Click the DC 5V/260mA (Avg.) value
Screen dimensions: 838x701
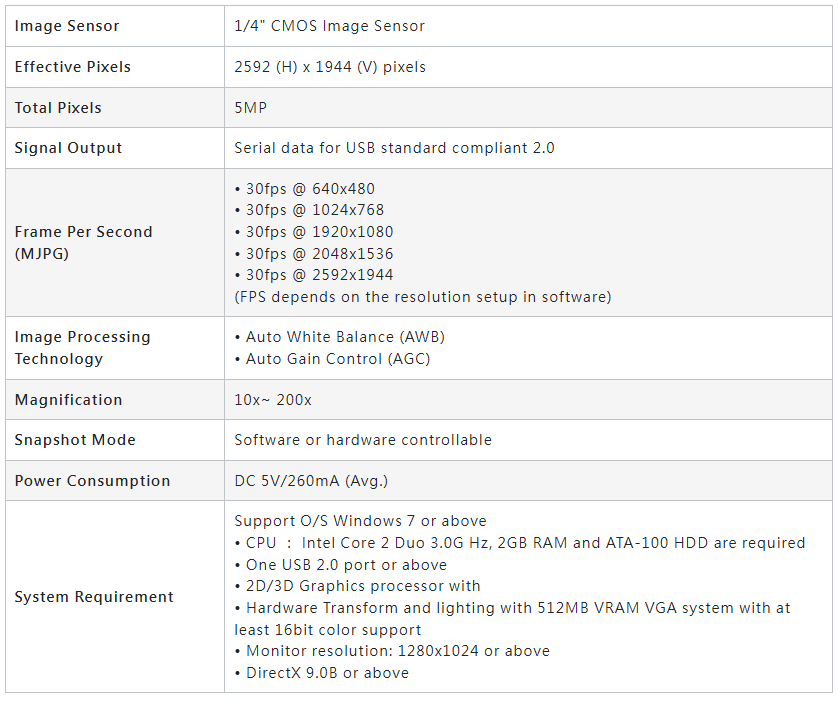311,481
